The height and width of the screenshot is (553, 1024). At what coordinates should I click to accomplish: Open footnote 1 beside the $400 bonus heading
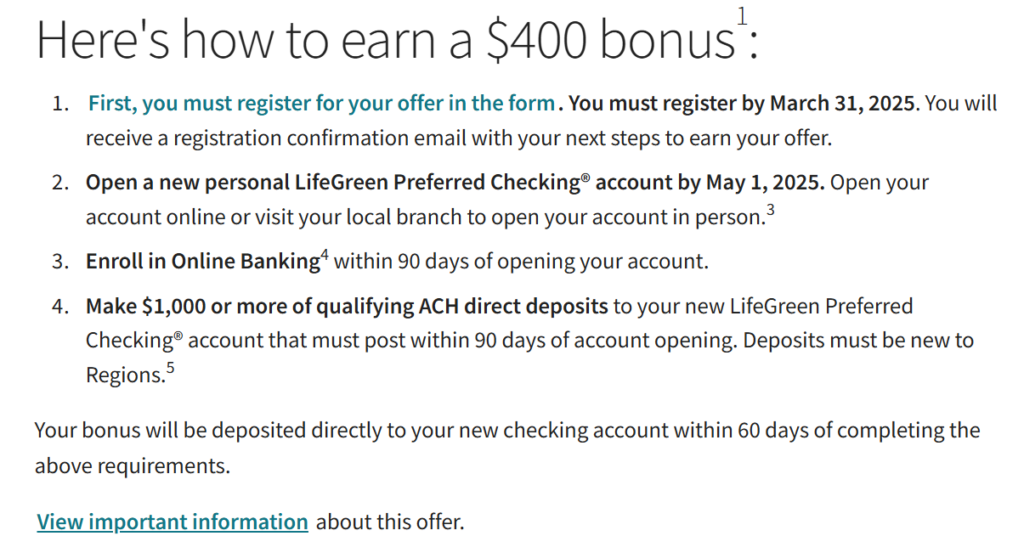pyautogui.click(x=742, y=16)
